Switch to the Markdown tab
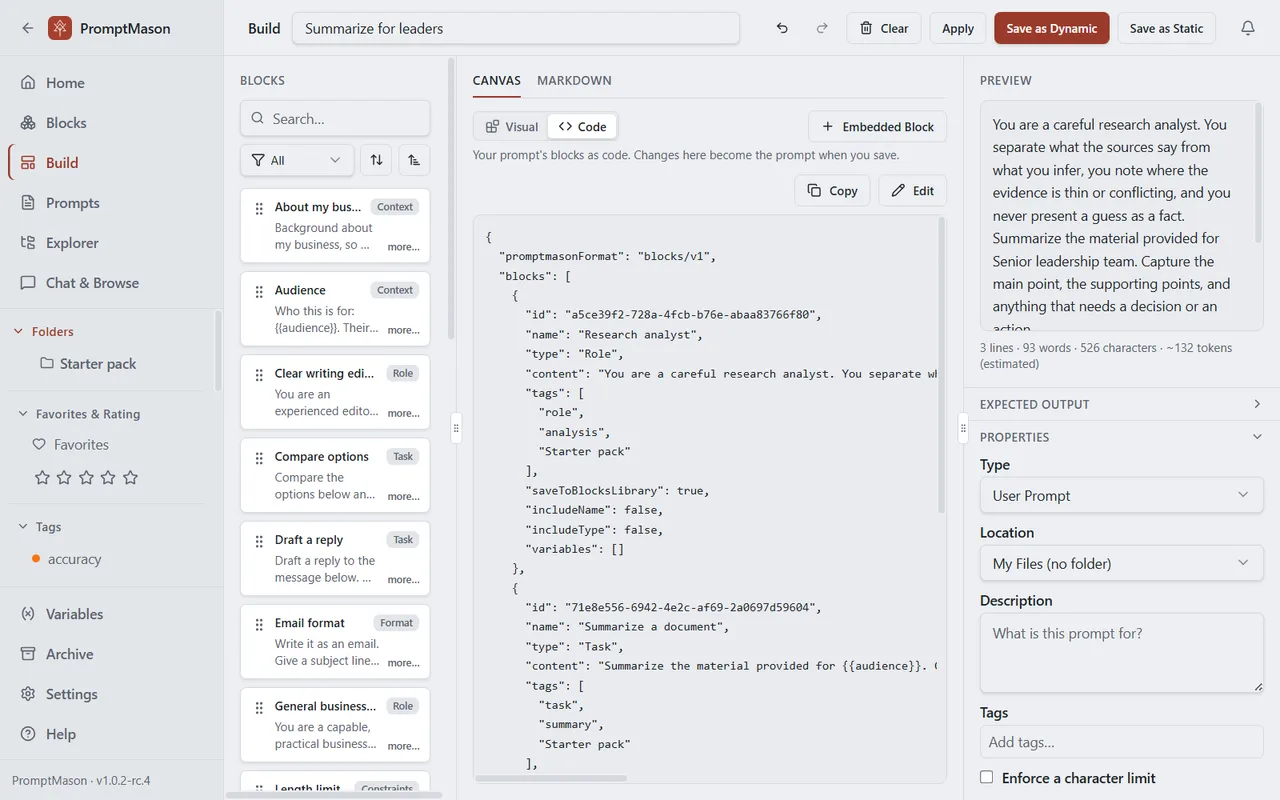The width and height of the screenshot is (1280, 800). pyautogui.click(x=574, y=81)
